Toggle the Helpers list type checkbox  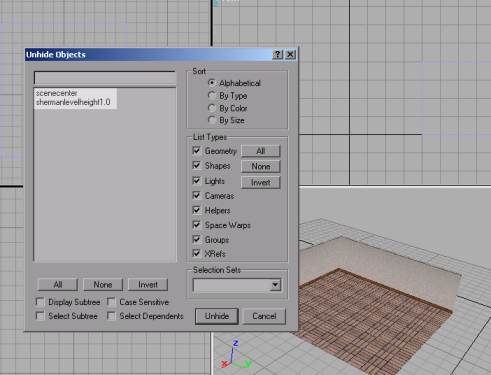(x=197, y=210)
